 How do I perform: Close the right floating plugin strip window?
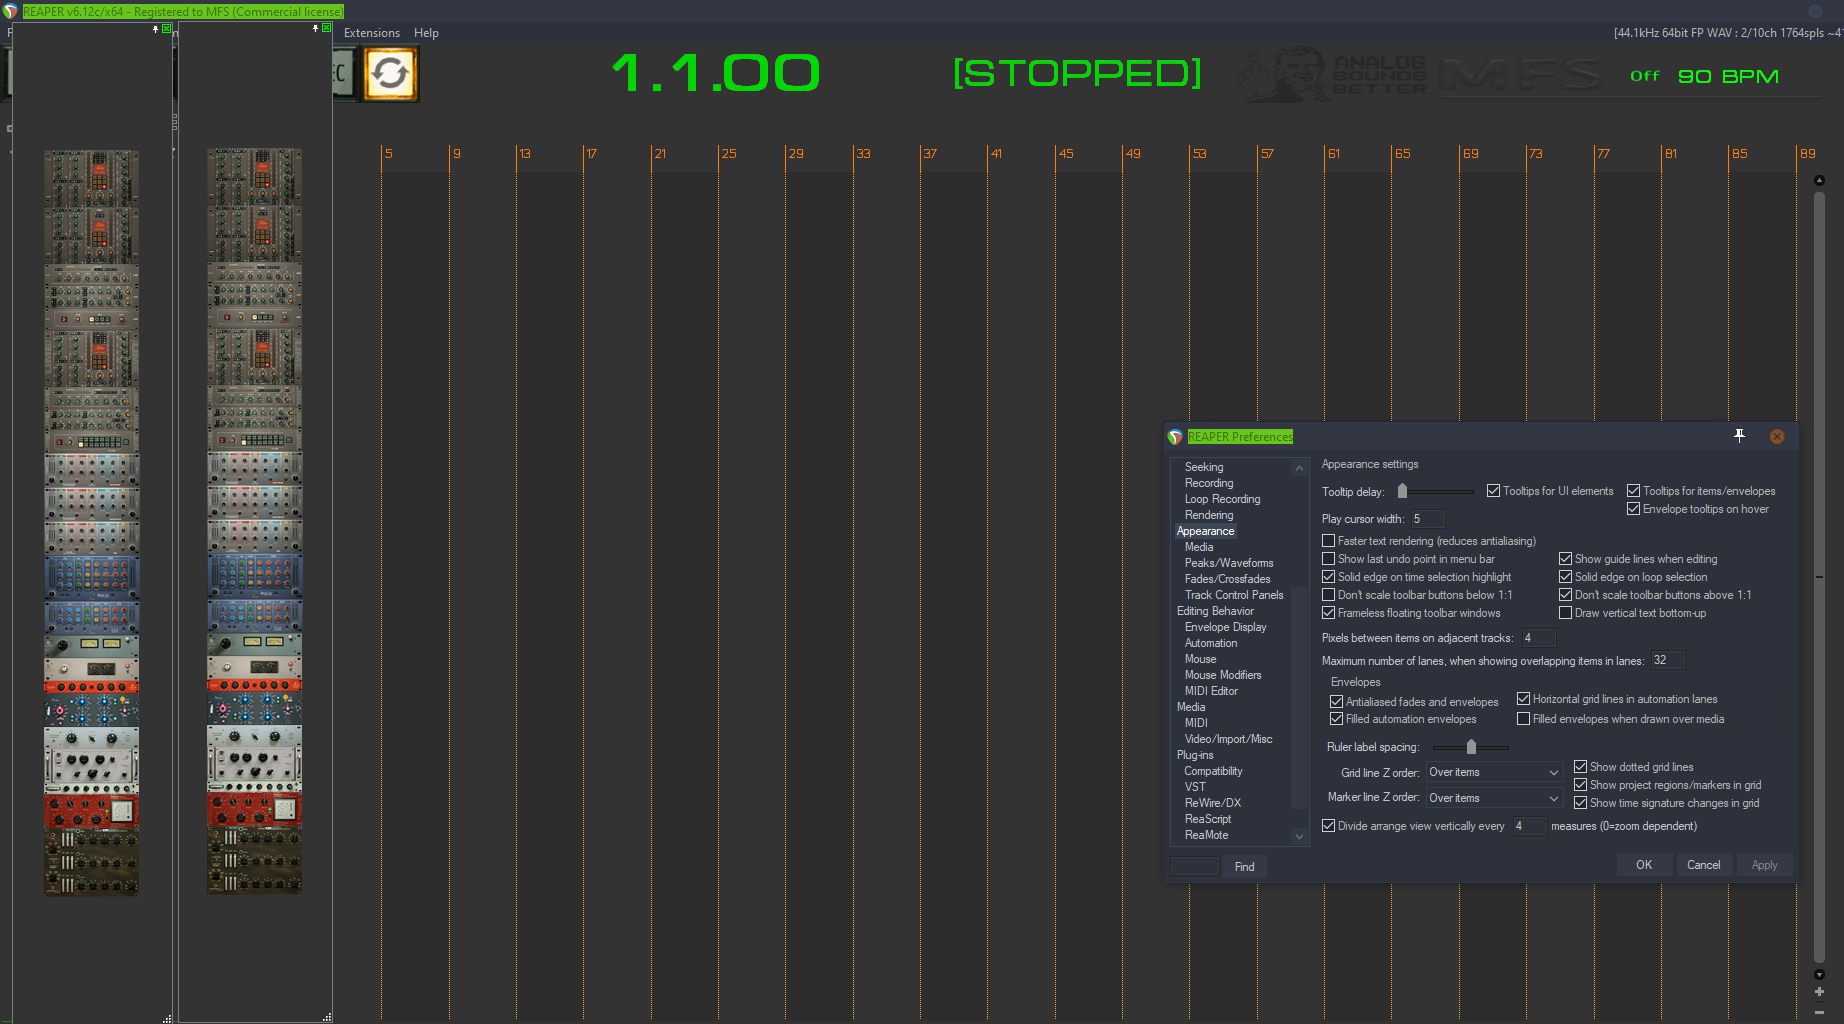[327, 28]
